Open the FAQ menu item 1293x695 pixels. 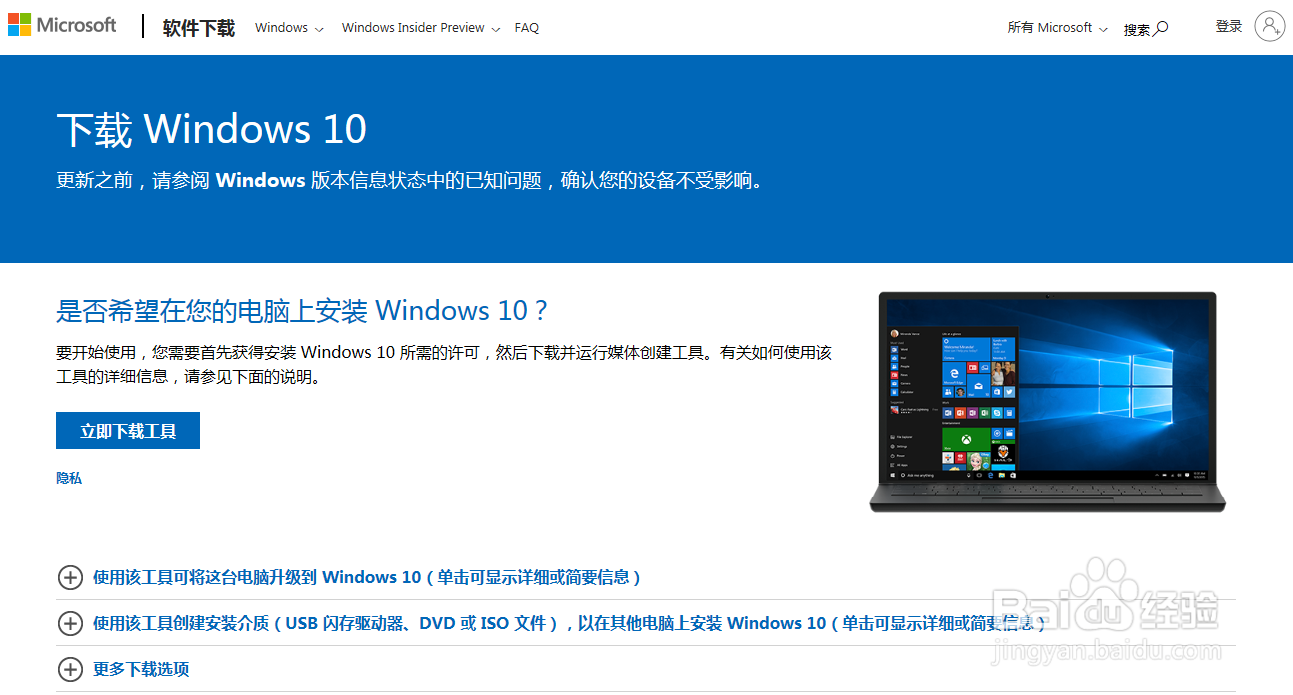(x=527, y=28)
